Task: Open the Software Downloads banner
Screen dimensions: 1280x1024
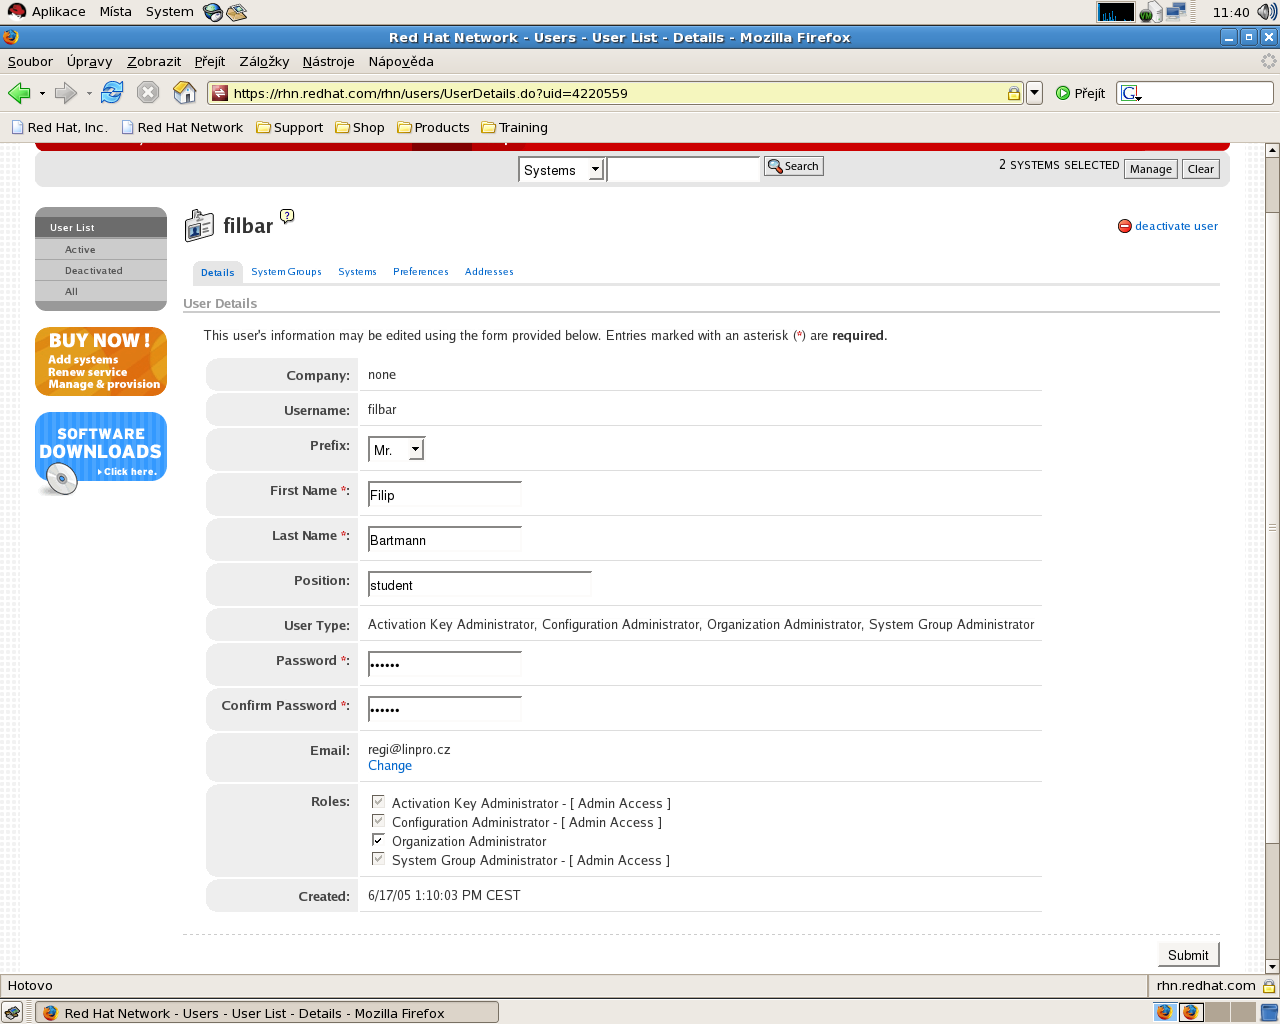Action: point(101,453)
